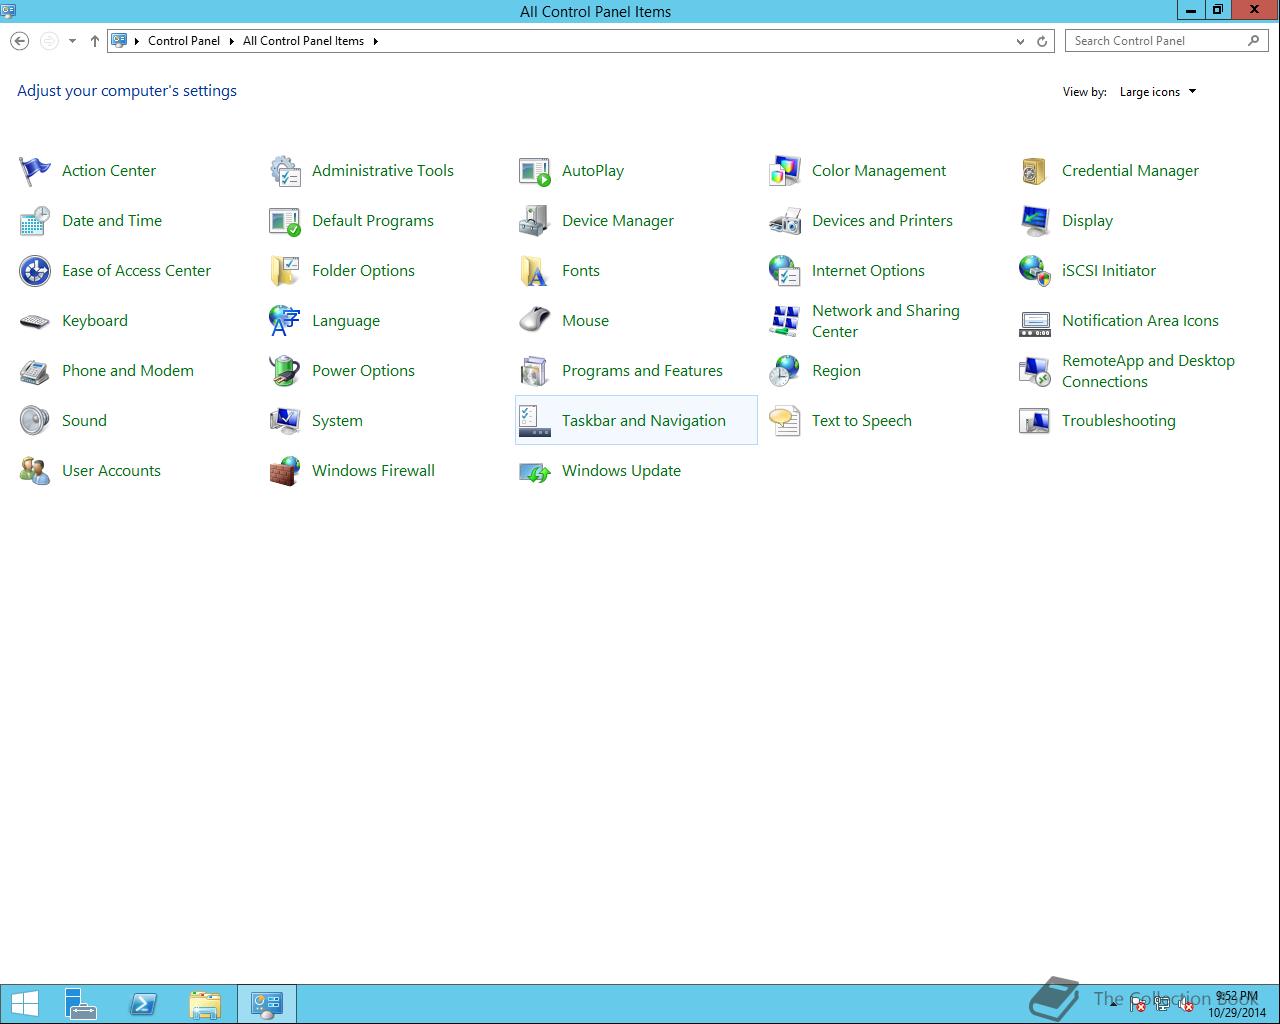Open the Keyboard icon
This screenshot has width=1280, height=1024.
35,321
